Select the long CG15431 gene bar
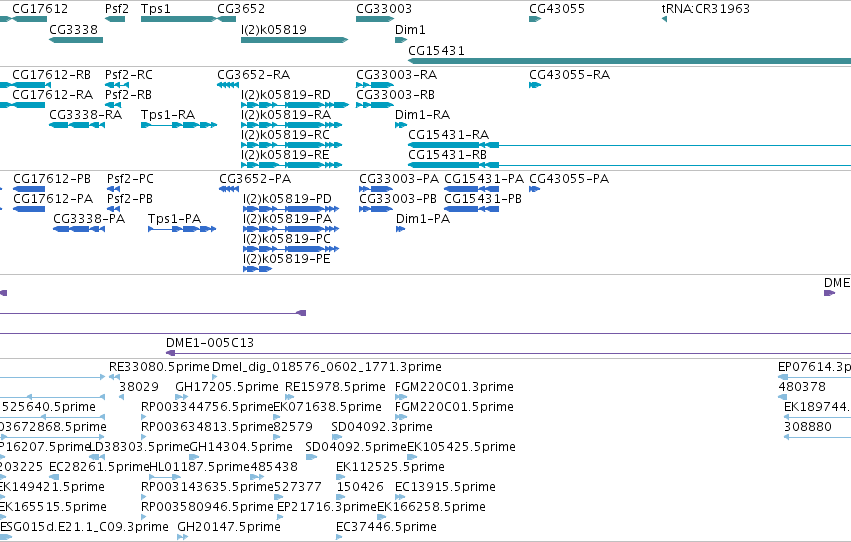 630,61
